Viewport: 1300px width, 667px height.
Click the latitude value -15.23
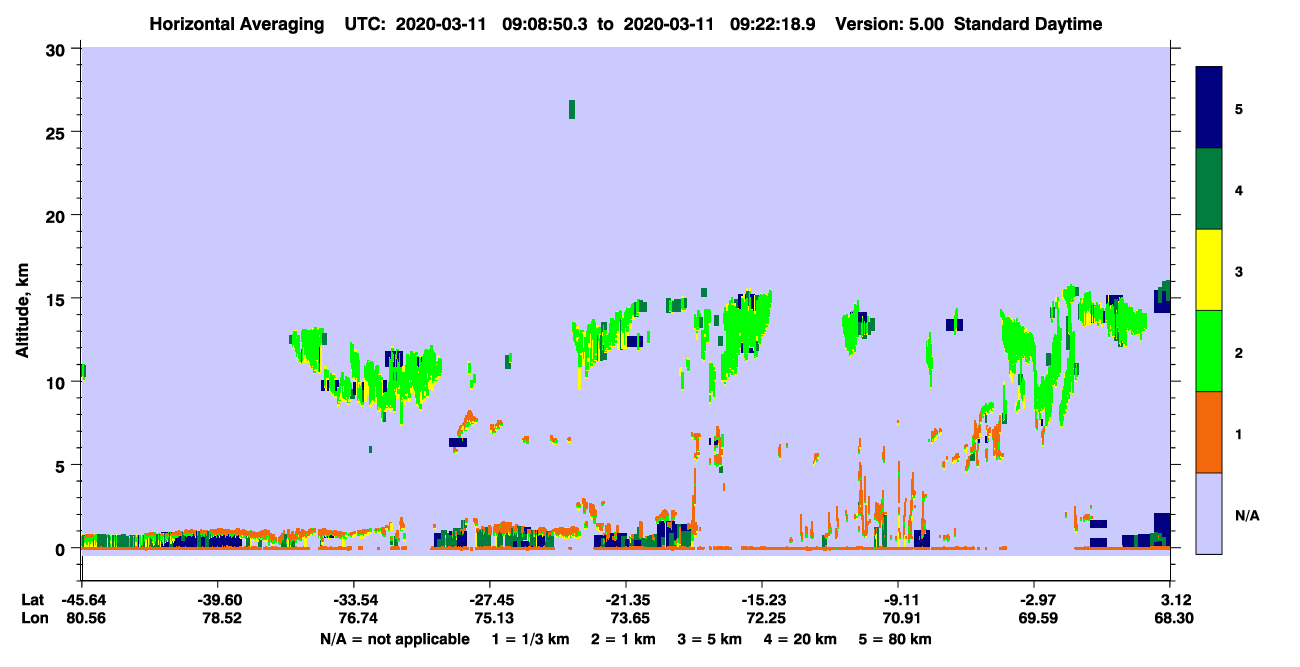[x=761, y=600]
